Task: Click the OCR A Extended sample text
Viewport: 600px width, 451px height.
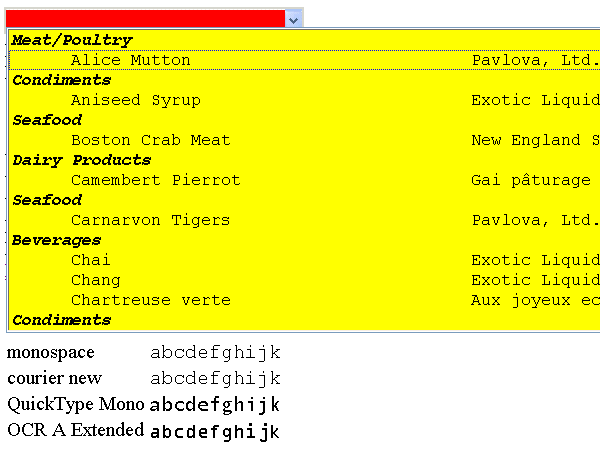Action: (215, 431)
